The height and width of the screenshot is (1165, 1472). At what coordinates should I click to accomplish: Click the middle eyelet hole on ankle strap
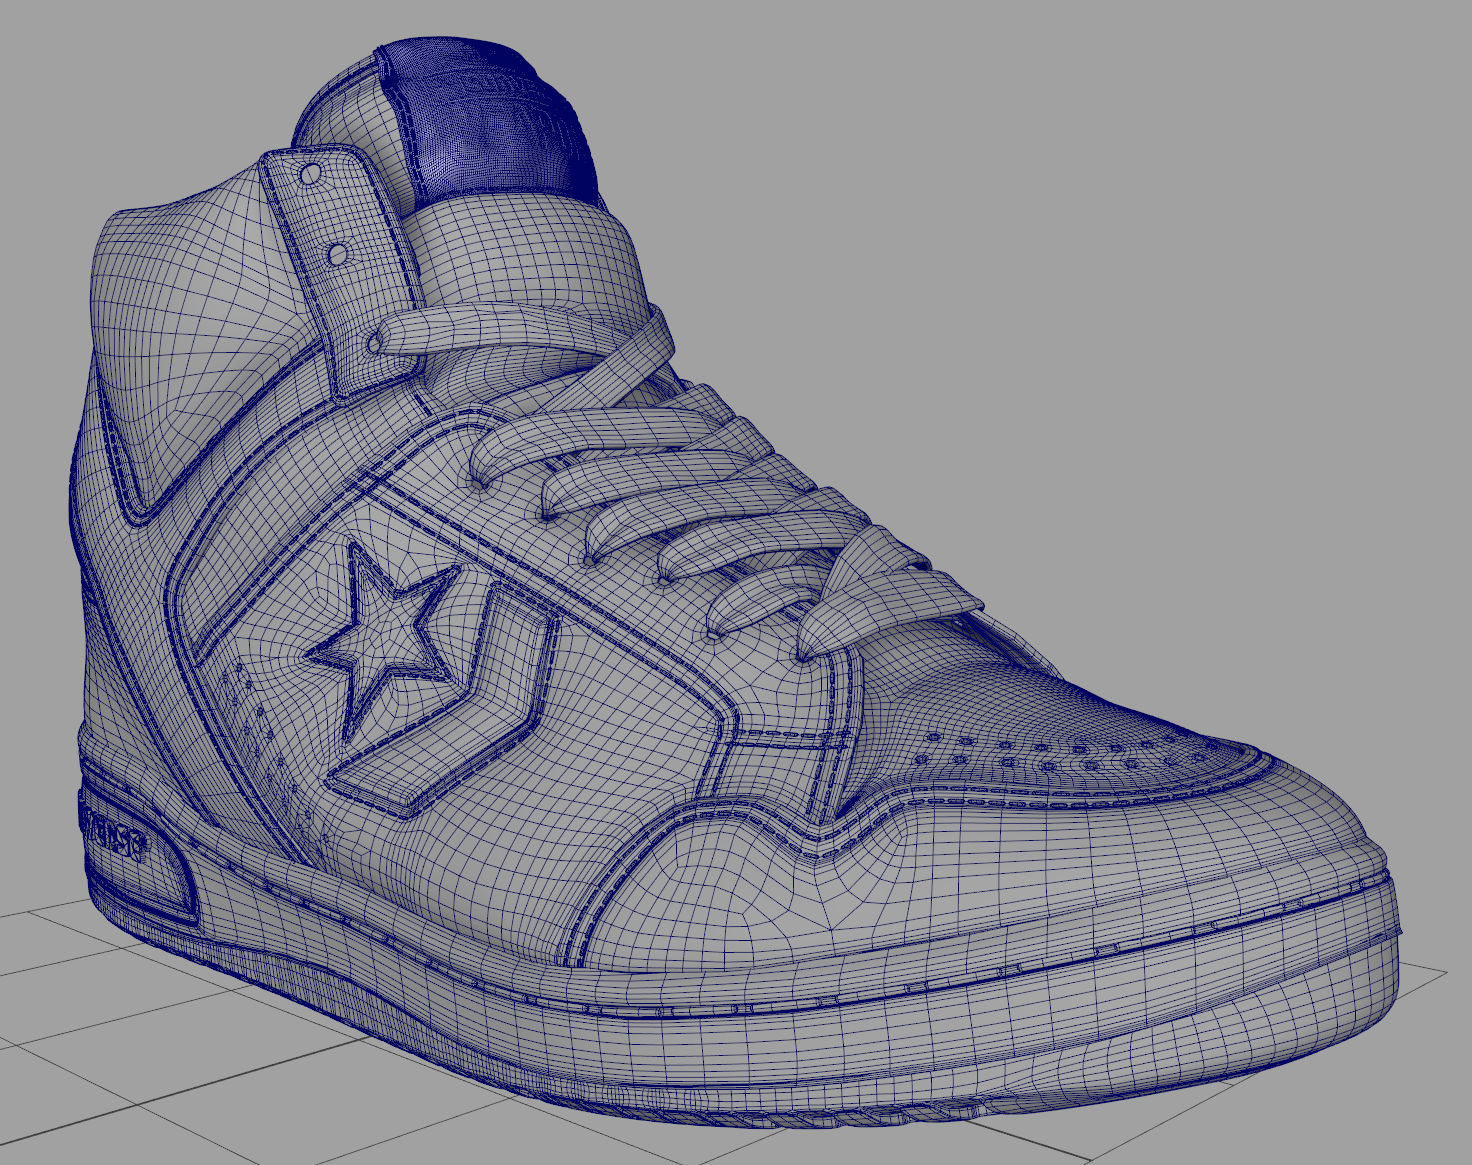coord(339,253)
